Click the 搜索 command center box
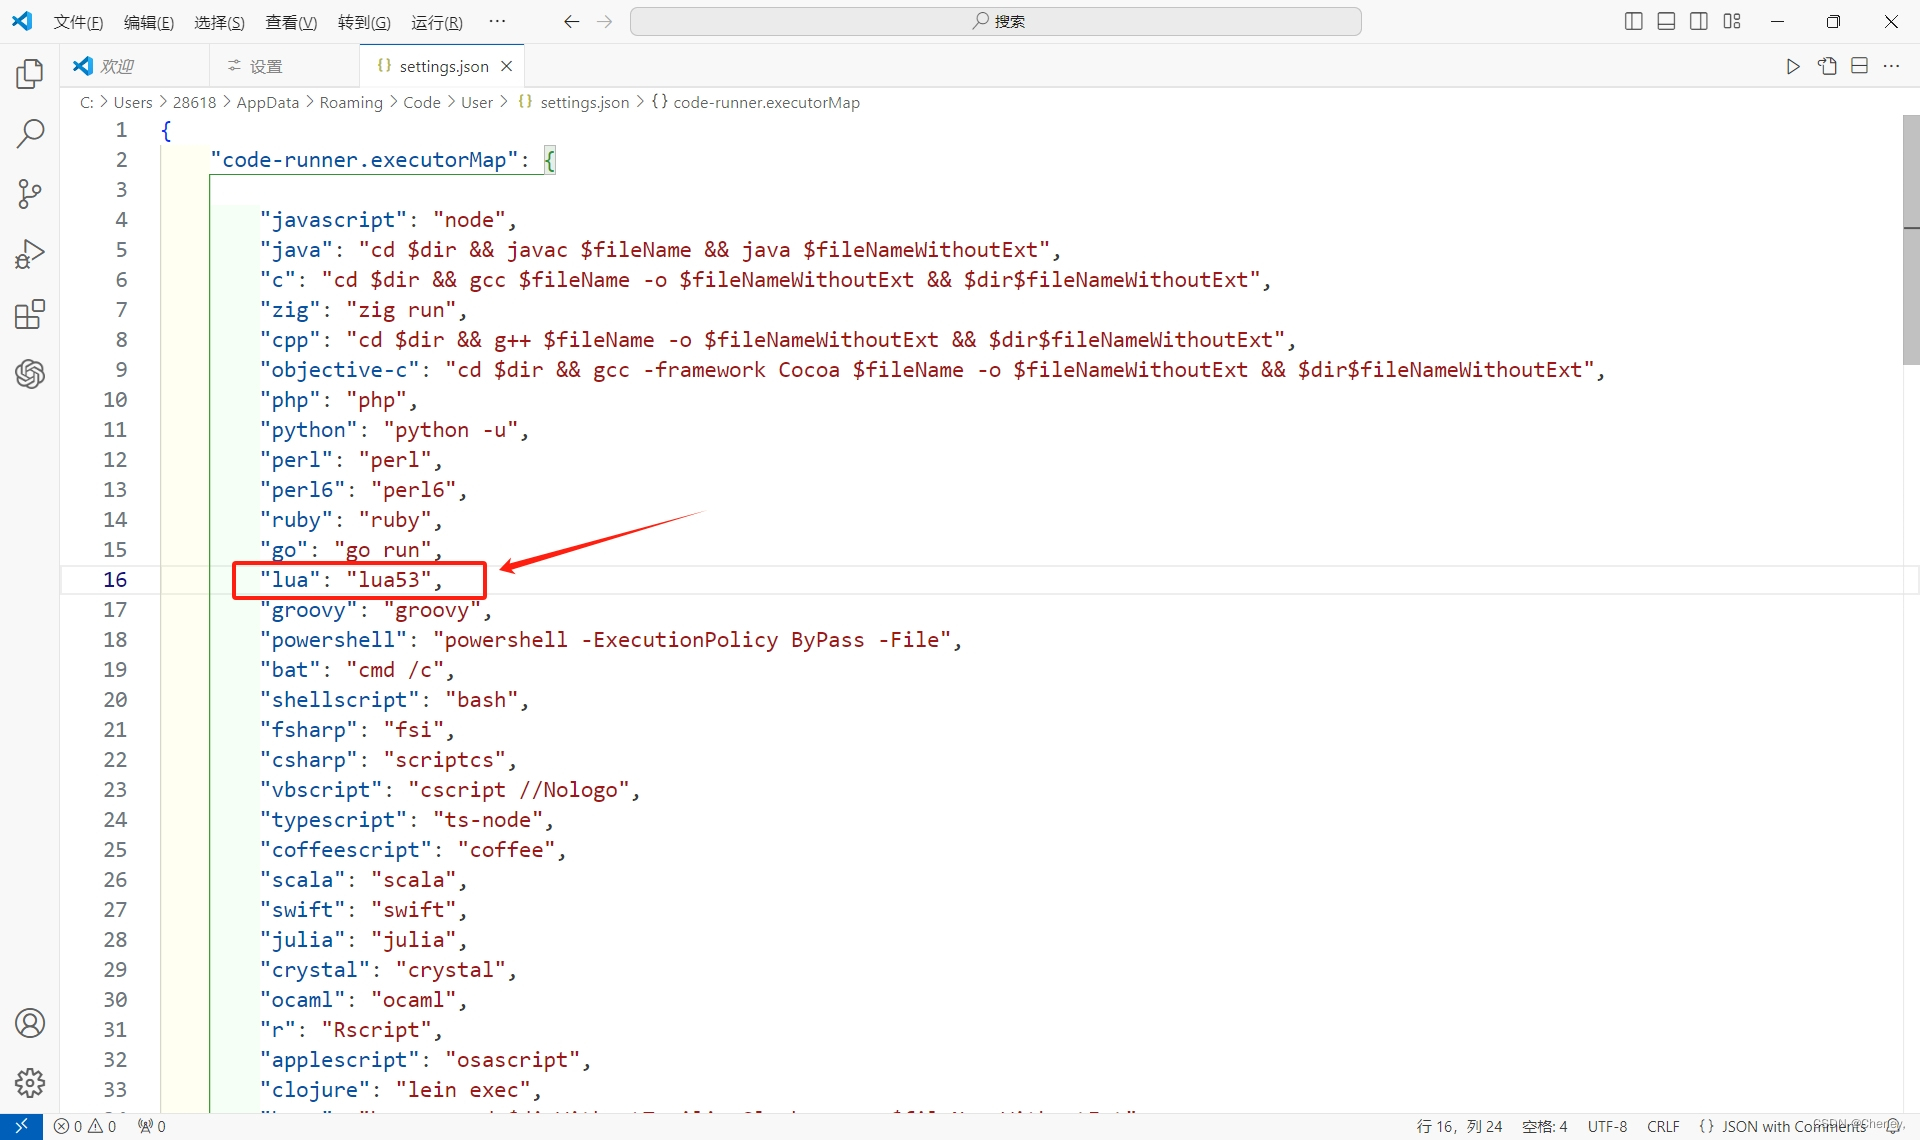This screenshot has height=1140, width=1920. coord(995,21)
